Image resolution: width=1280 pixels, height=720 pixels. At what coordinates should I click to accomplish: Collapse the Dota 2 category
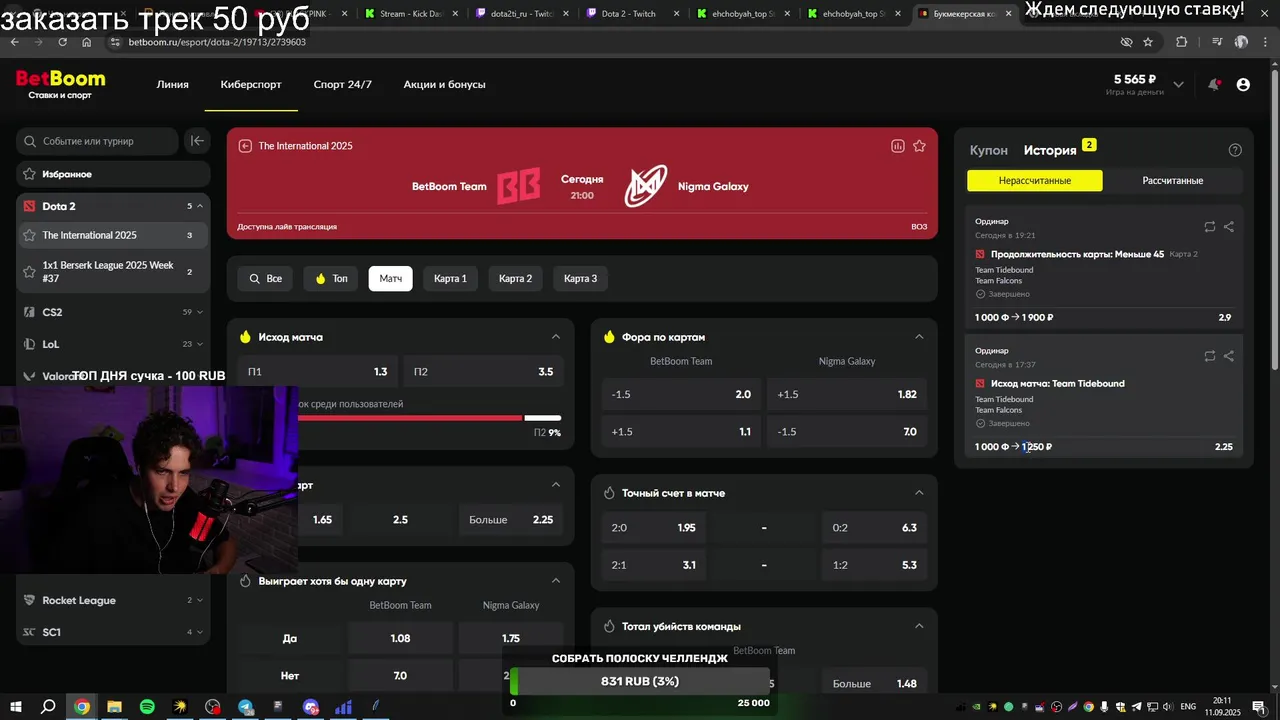point(200,206)
